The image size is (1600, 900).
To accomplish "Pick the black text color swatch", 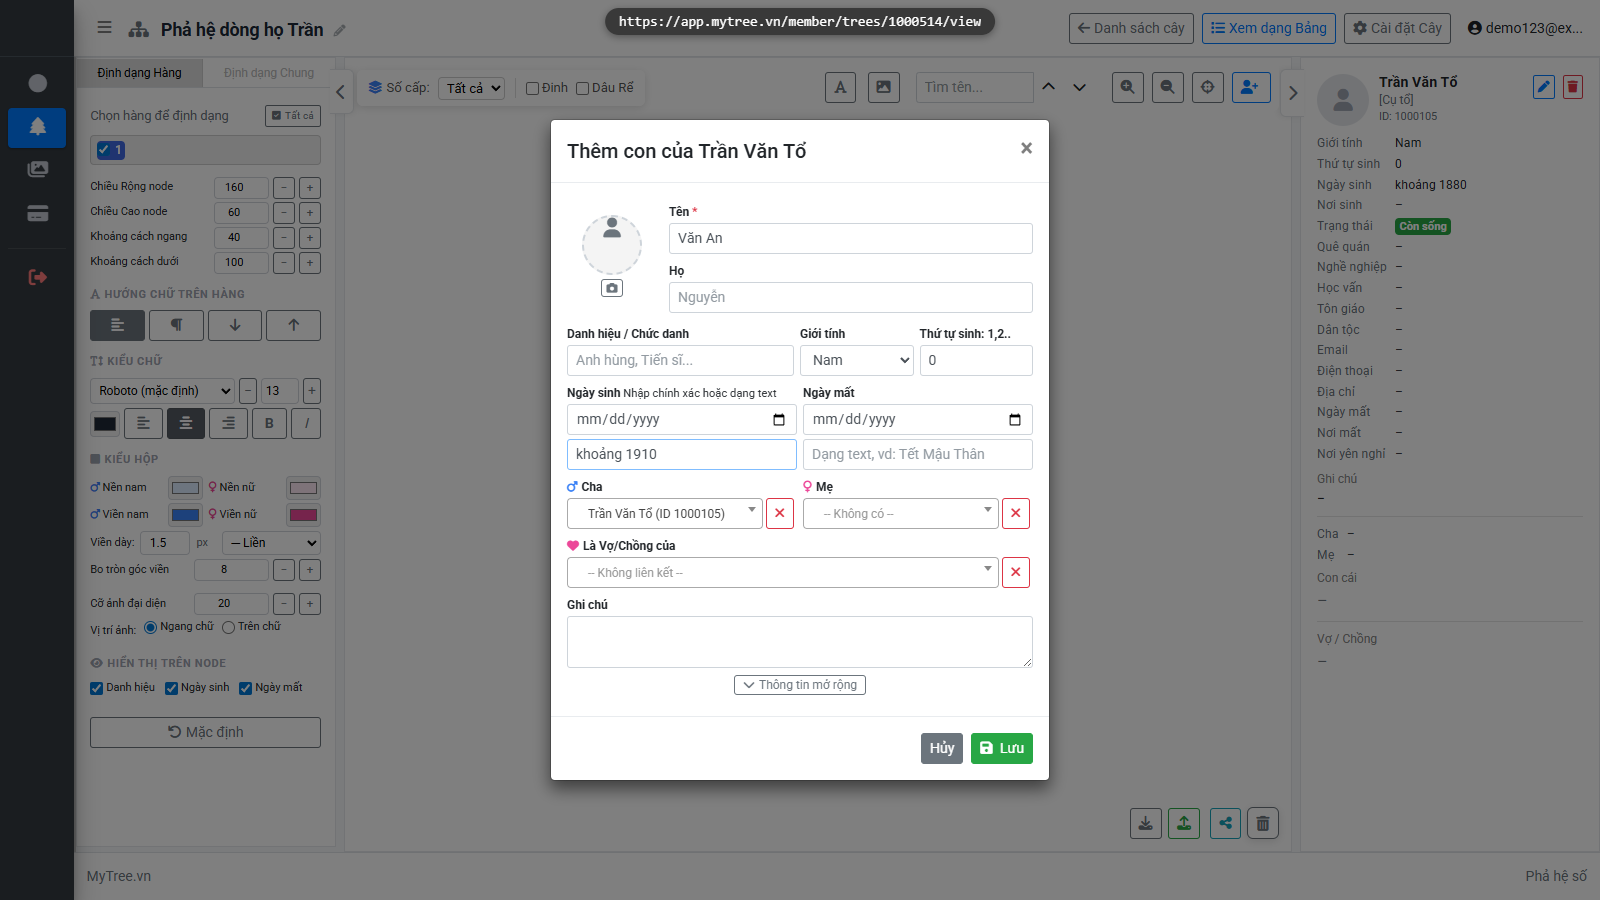I will tap(105, 423).
